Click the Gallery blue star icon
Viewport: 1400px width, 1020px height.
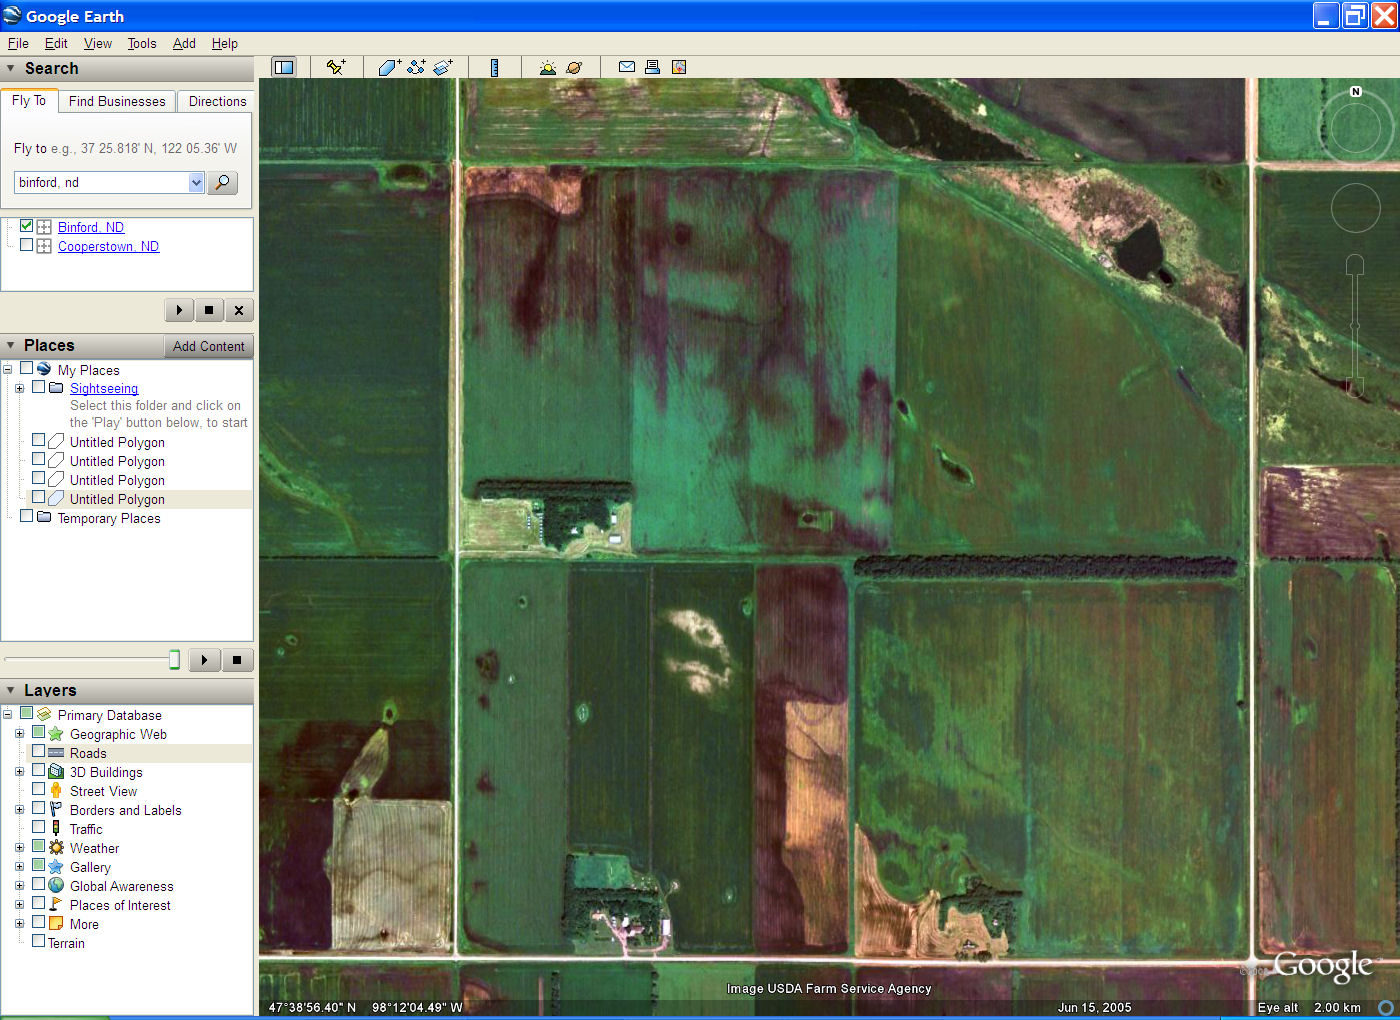(x=56, y=867)
